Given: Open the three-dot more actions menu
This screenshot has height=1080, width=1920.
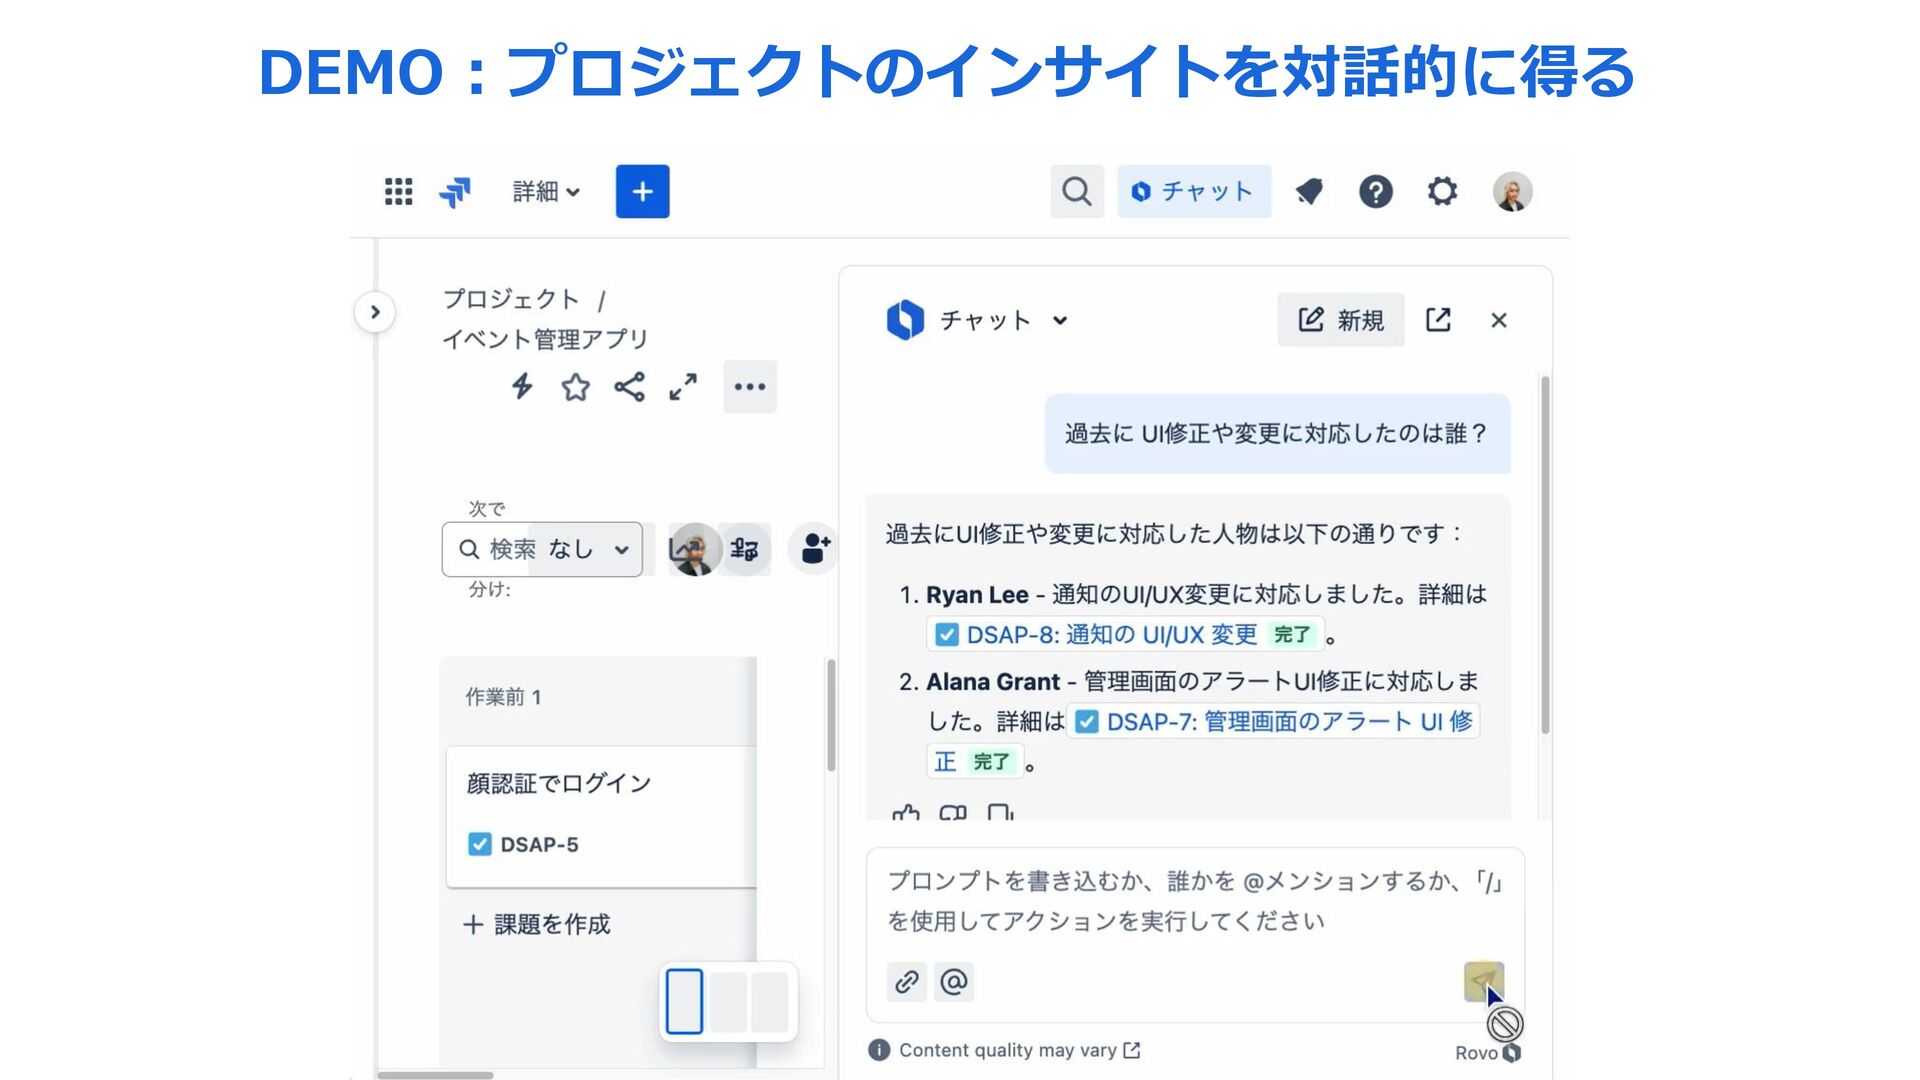Looking at the screenshot, I should pyautogui.click(x=749, y=387).
